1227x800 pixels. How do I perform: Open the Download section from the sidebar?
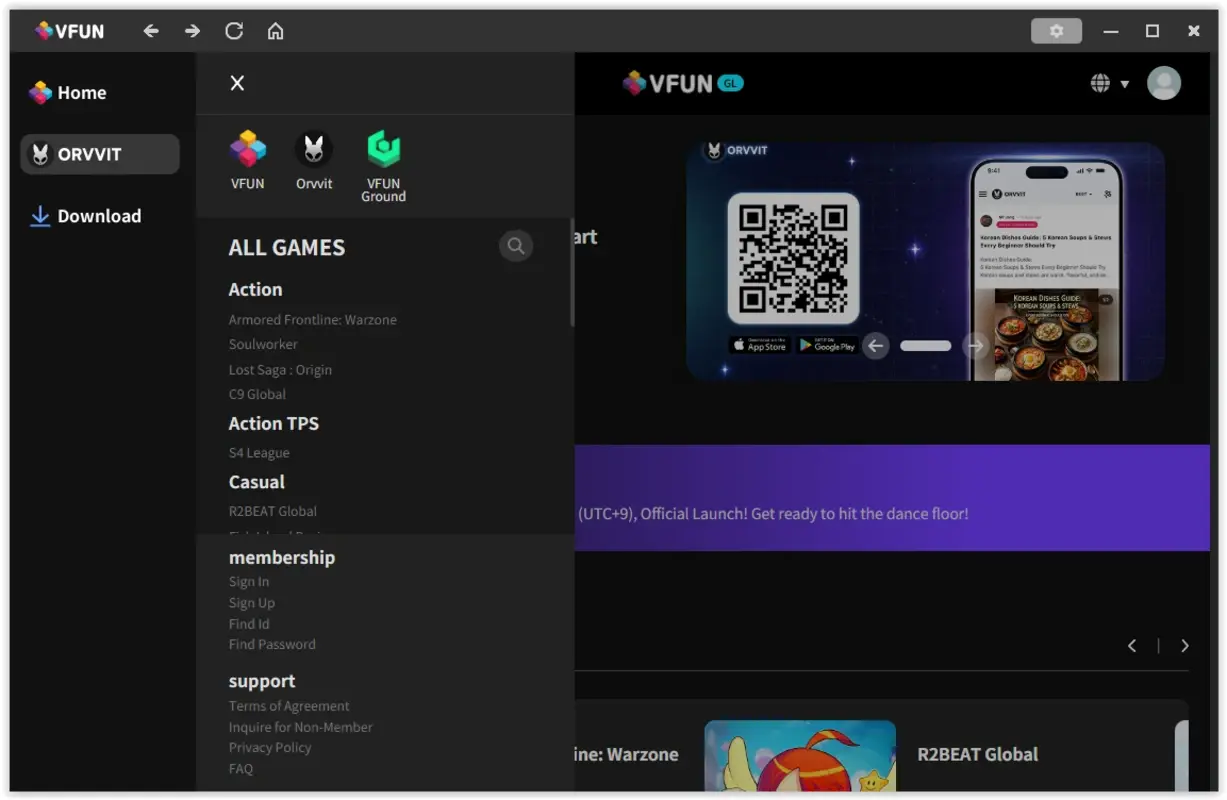tap(97, 216)
